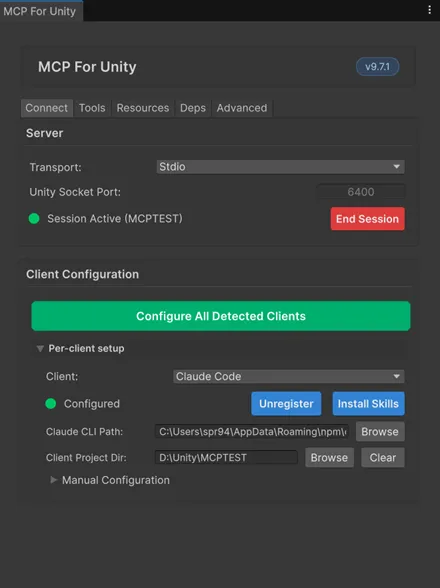Image resolution: width=440 pixels, height=588 pixels.
Task: Click the Configured status text
Action: (x=92, y=404)
